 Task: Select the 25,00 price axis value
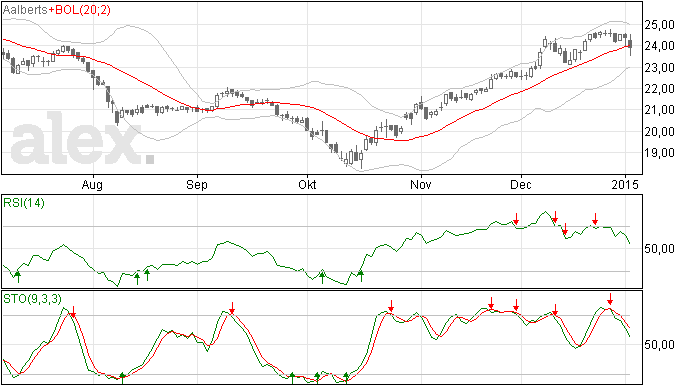point(659,25)
